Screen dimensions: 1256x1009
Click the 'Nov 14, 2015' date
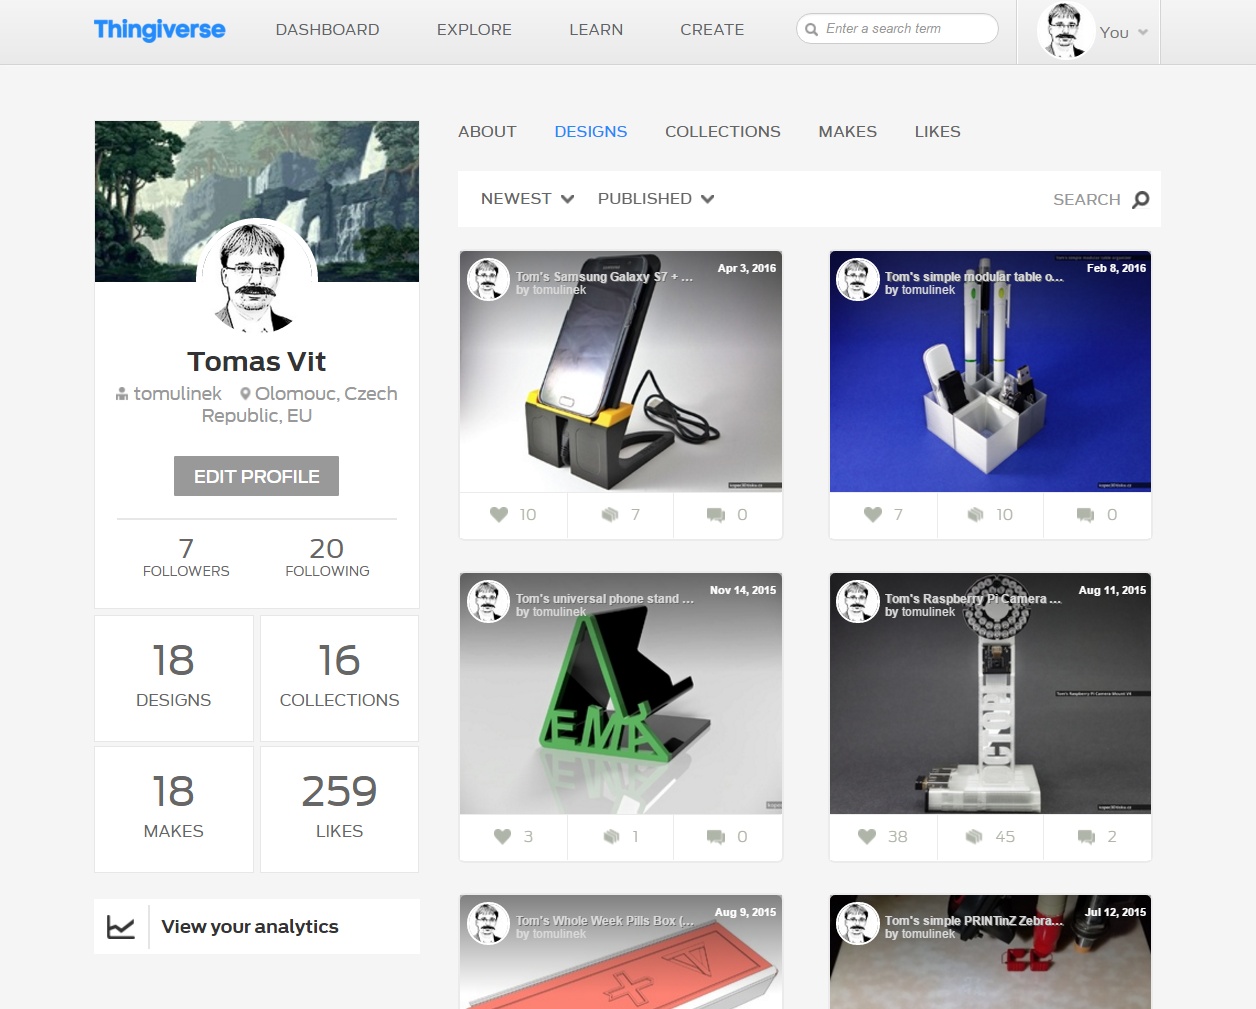743,590
